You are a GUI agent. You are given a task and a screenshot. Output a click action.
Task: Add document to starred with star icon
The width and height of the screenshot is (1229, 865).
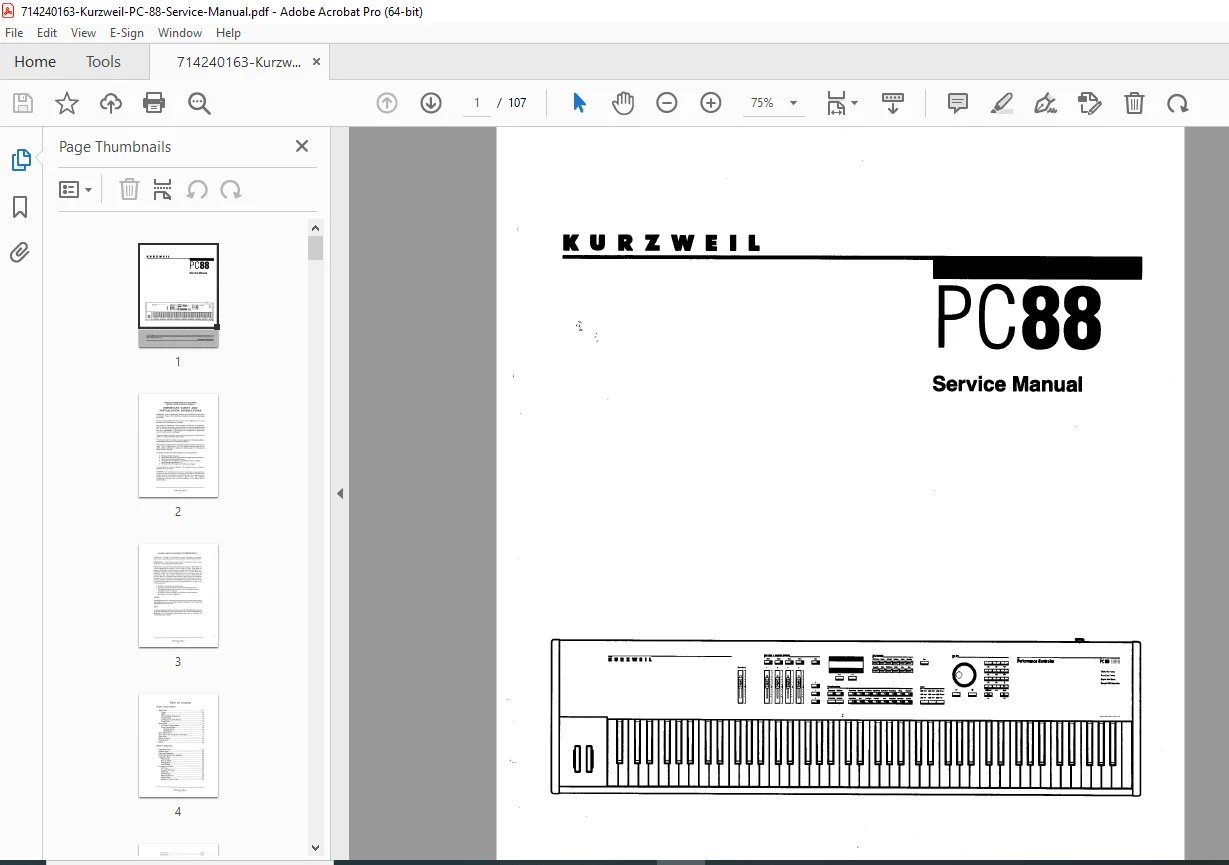point(66,103)
